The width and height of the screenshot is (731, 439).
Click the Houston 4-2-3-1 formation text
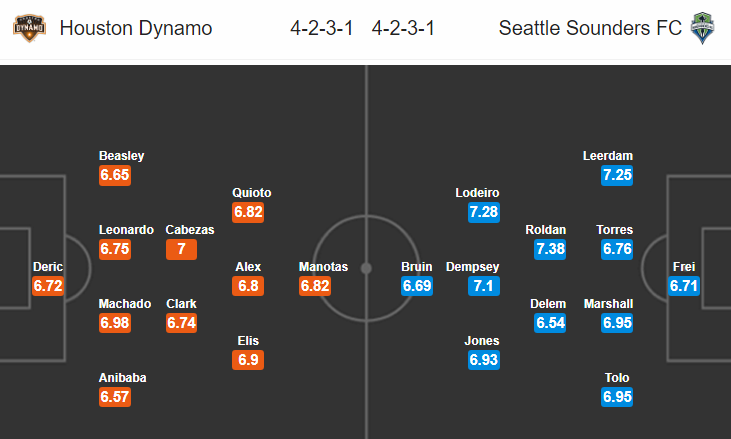pos(323,28)
